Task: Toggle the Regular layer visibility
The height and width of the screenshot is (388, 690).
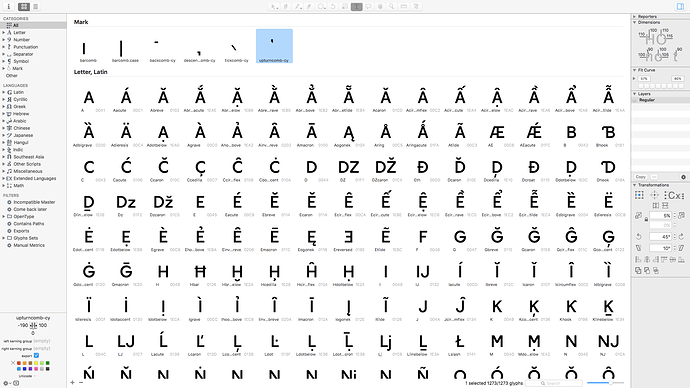Action: click(635, 100)
